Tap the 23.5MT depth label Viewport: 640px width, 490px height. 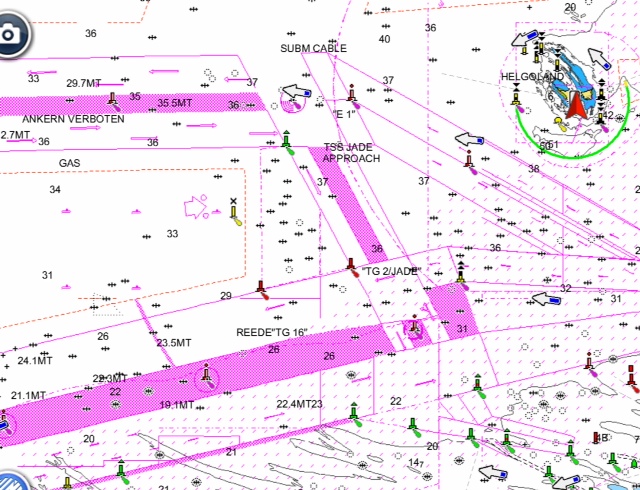pos(174,343)
